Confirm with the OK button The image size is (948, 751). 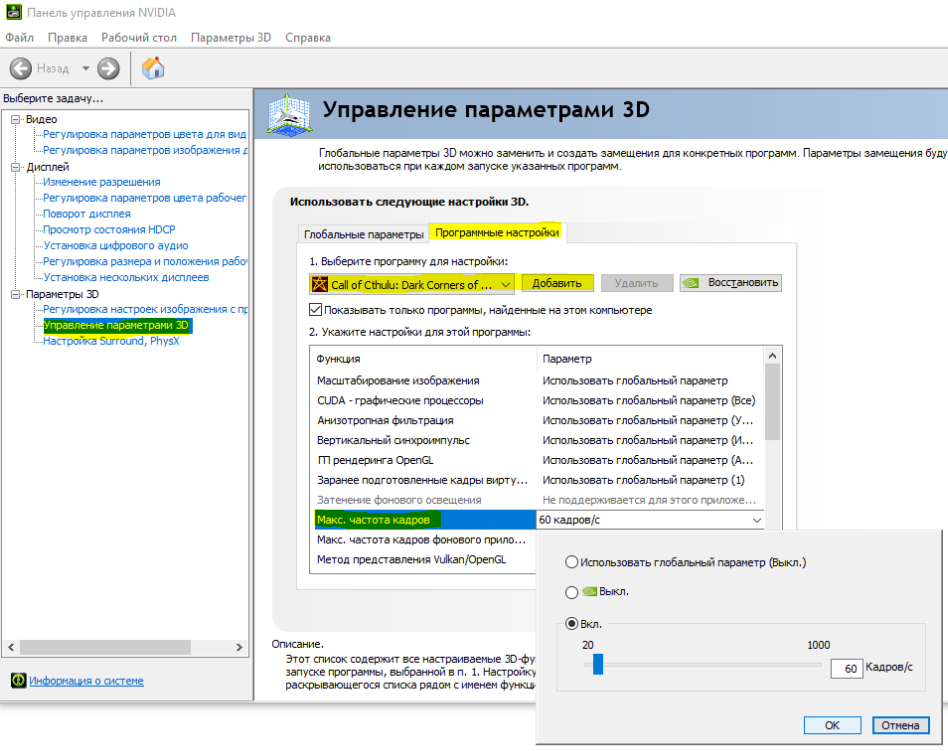coord(832,725)
